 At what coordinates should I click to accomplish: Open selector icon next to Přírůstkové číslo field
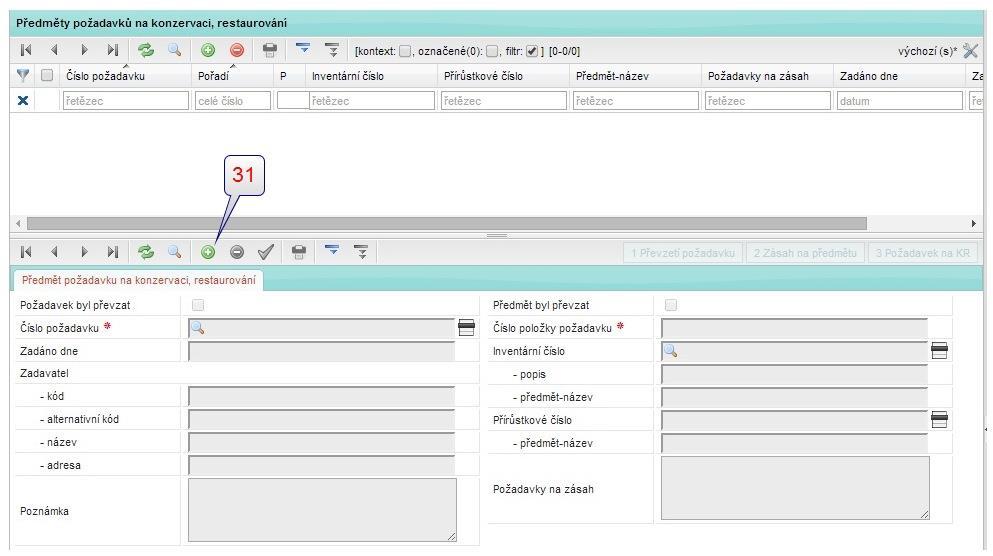[939, 419]
